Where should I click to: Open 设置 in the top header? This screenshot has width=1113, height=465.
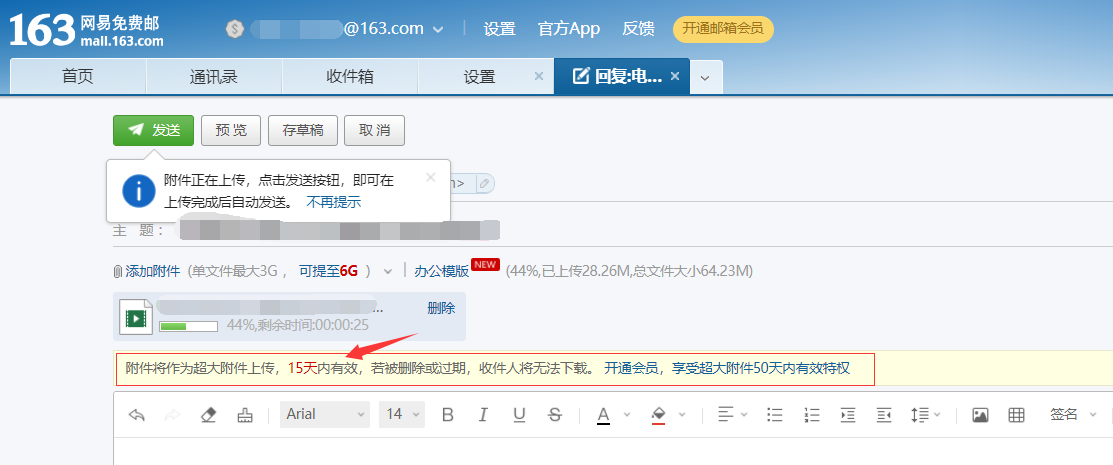499,29
